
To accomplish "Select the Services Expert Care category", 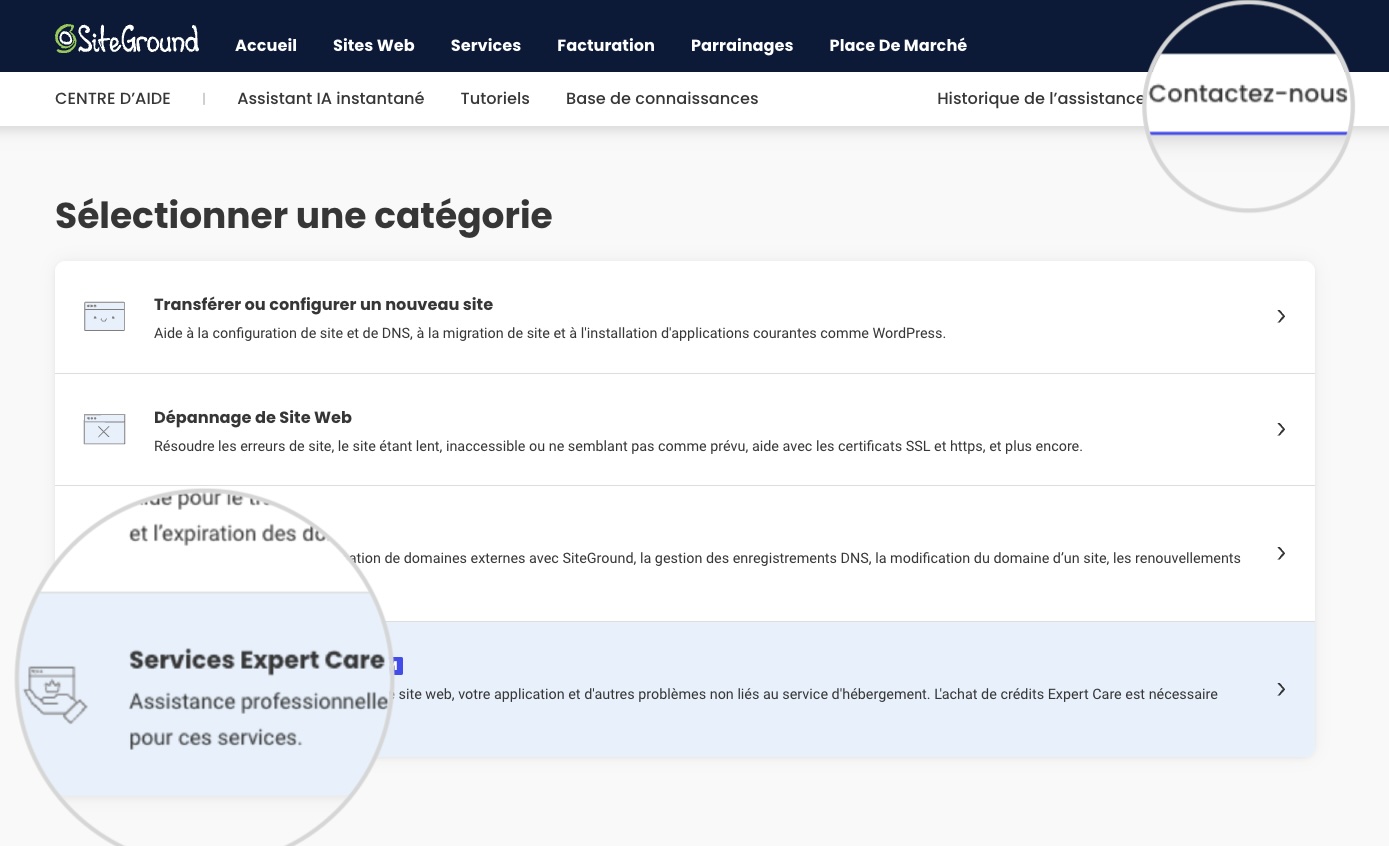I will [685, 689].
